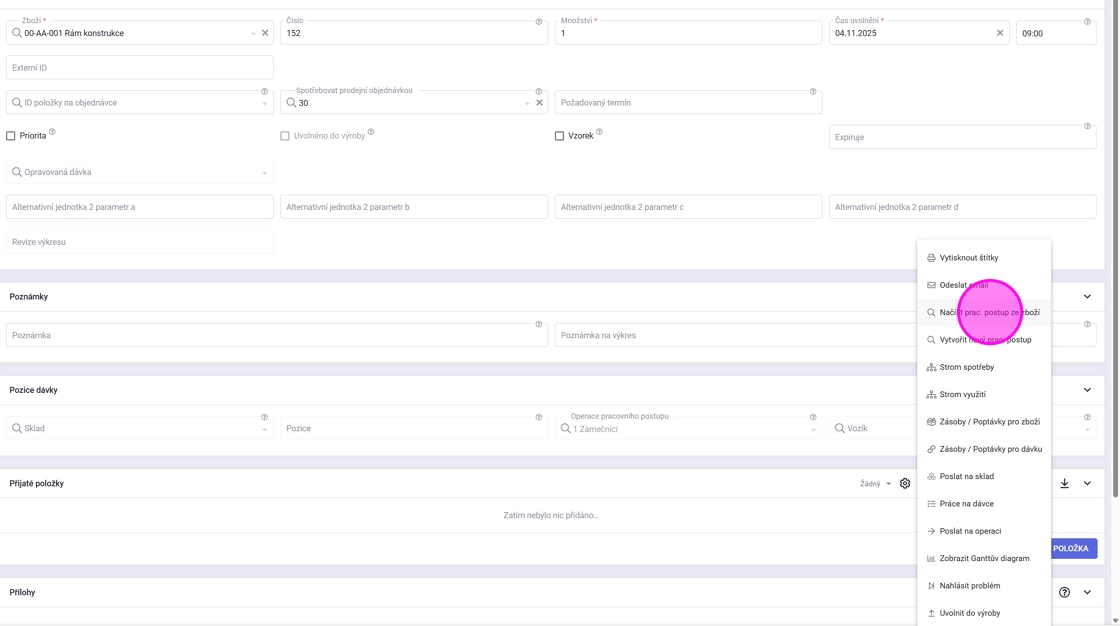Click the POLOŽKA button
Viewport: 1120px width, 626px height.
1073,549
